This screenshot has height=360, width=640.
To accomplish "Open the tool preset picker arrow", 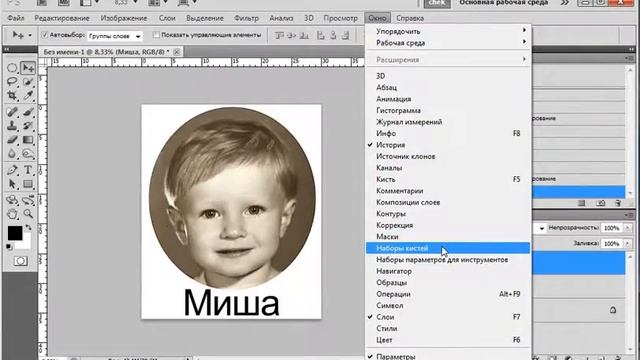I will tap(30, 36).
